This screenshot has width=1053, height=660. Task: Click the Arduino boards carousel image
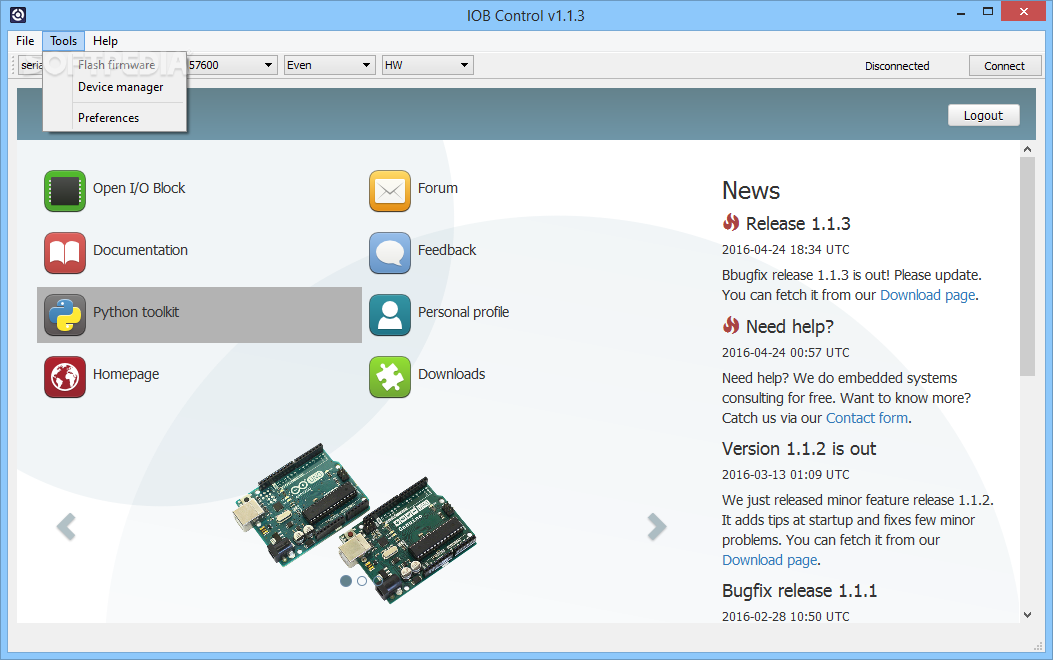355,522
